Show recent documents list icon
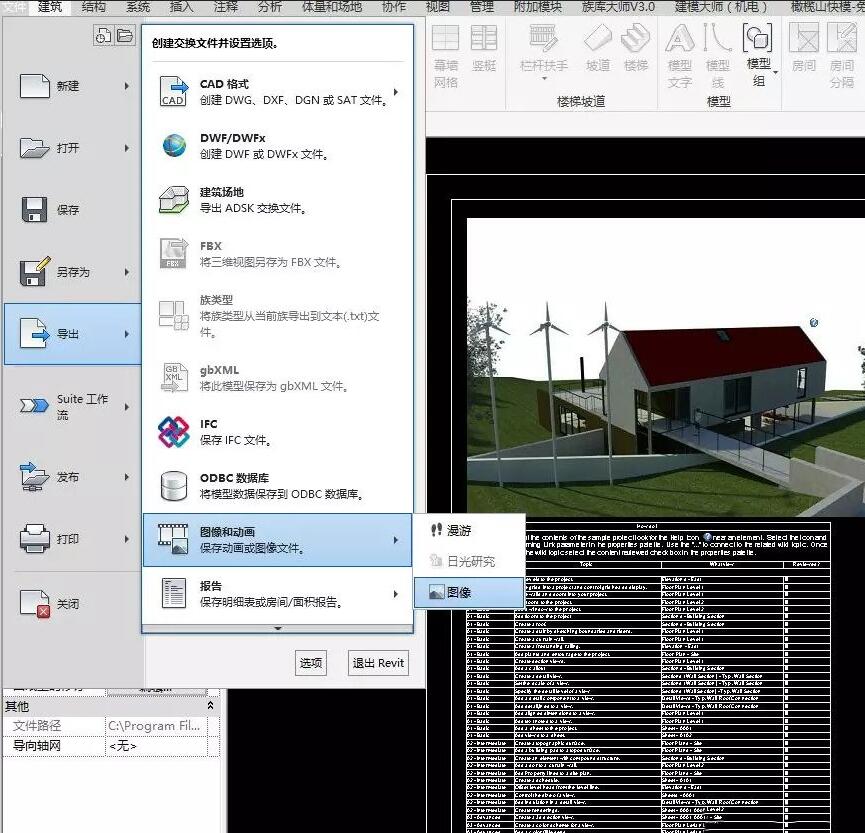Viewport: 865px width, 833px height. click(x=103, y=36)
